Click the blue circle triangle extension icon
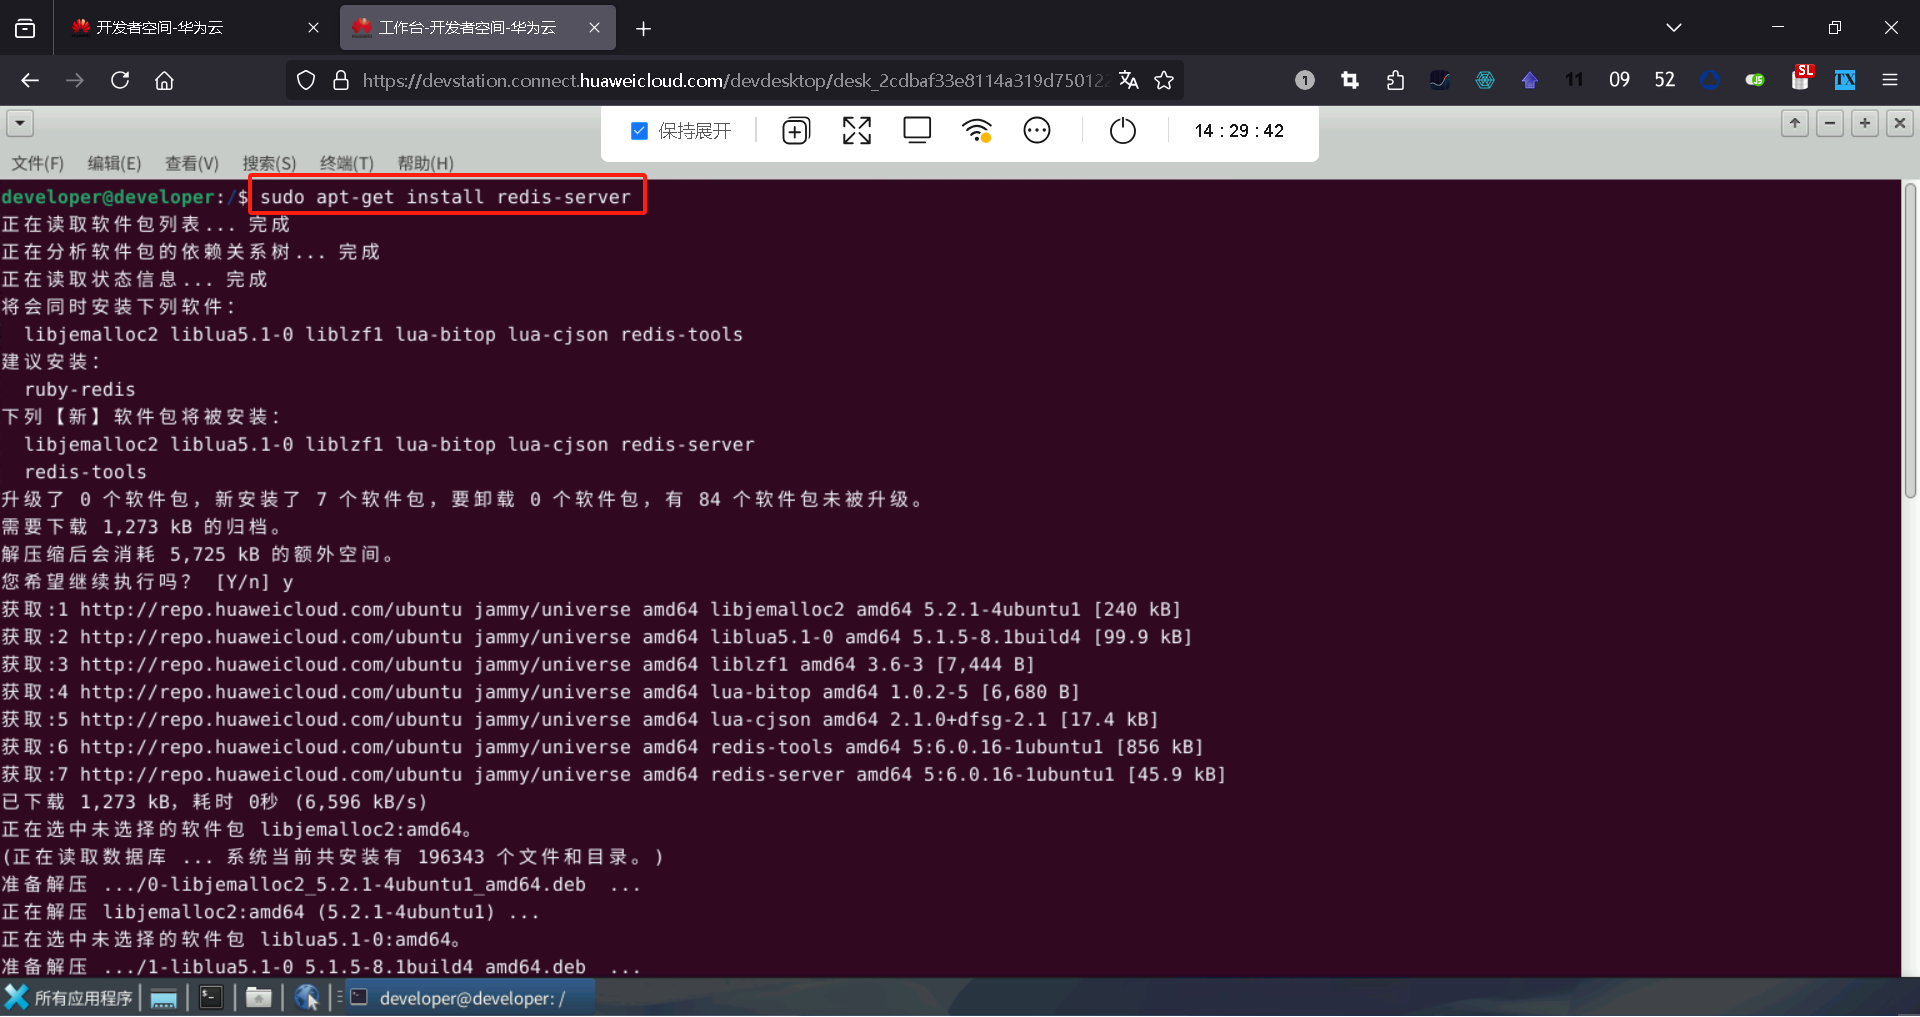This screenshot has width=1920, height=1017. (x=1710, y=80)
